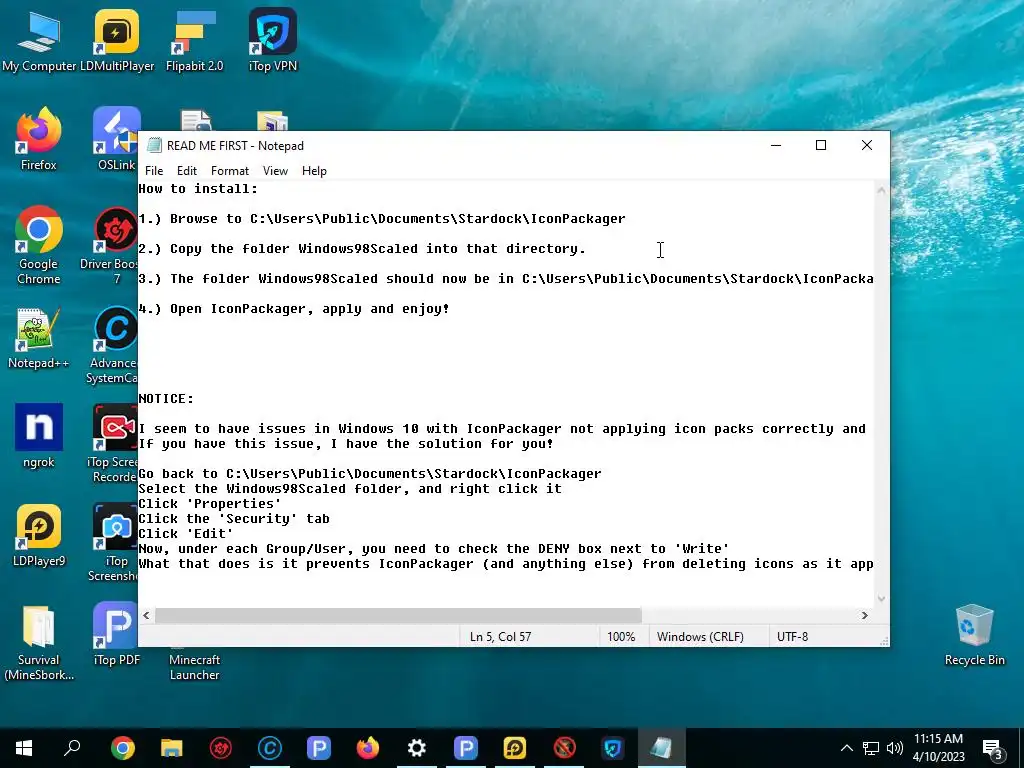The height and width of the screenshot is (768, 1024).
Task: Open the volume control in tray
Action: 895,748
